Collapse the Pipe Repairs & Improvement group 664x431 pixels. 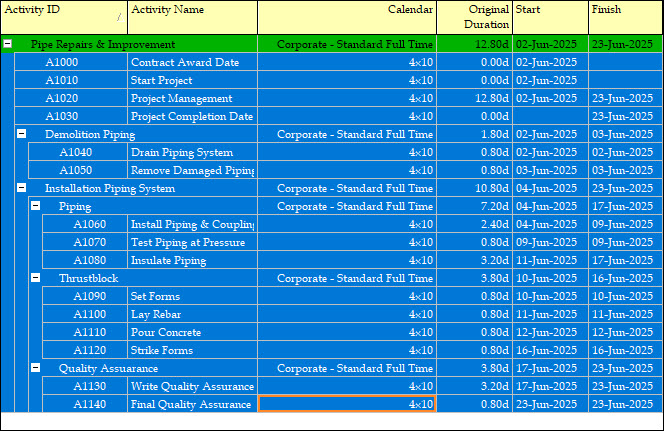[x=8, y=44]
